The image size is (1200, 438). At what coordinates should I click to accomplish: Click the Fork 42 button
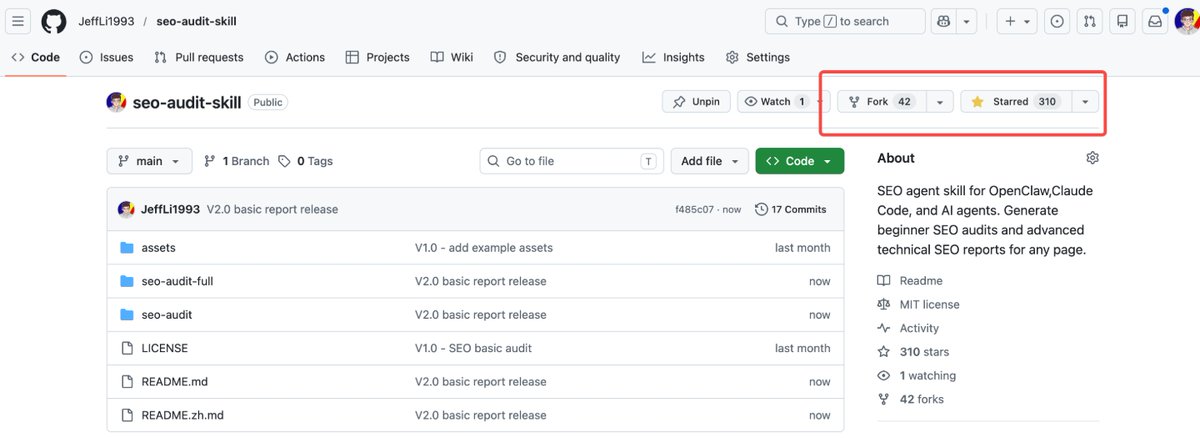tap(882, 102)
